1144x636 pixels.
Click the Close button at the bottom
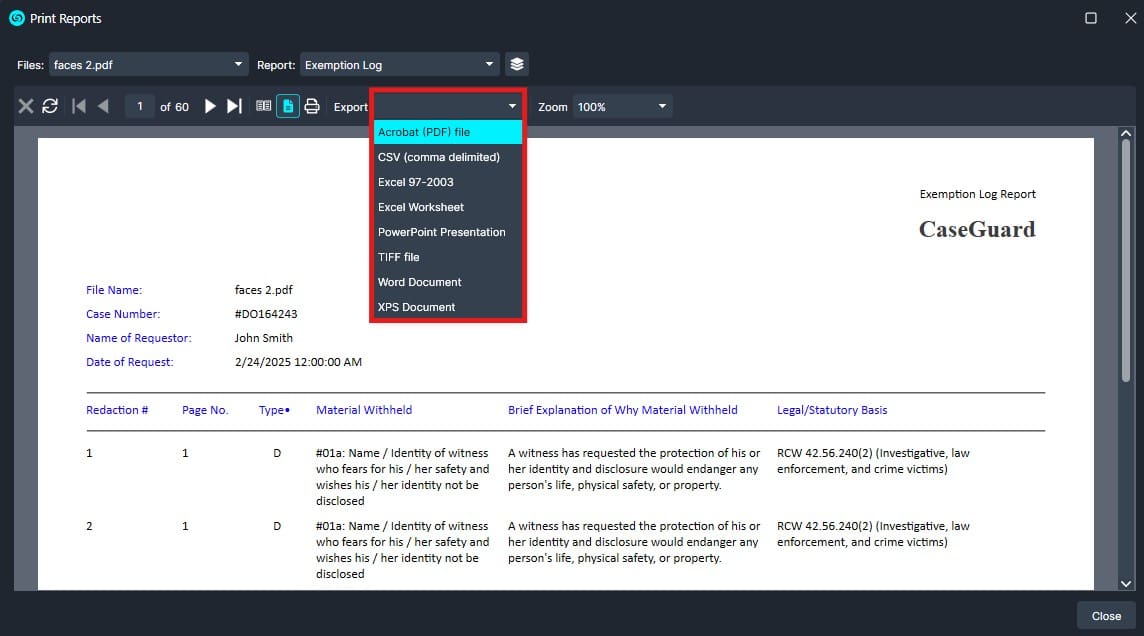(1106, 616)
